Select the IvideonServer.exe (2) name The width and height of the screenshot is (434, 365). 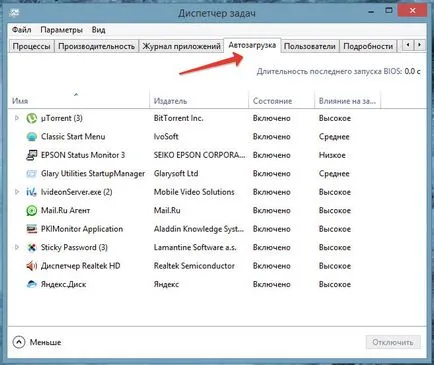pyautogui.click(x=77, y=192)
